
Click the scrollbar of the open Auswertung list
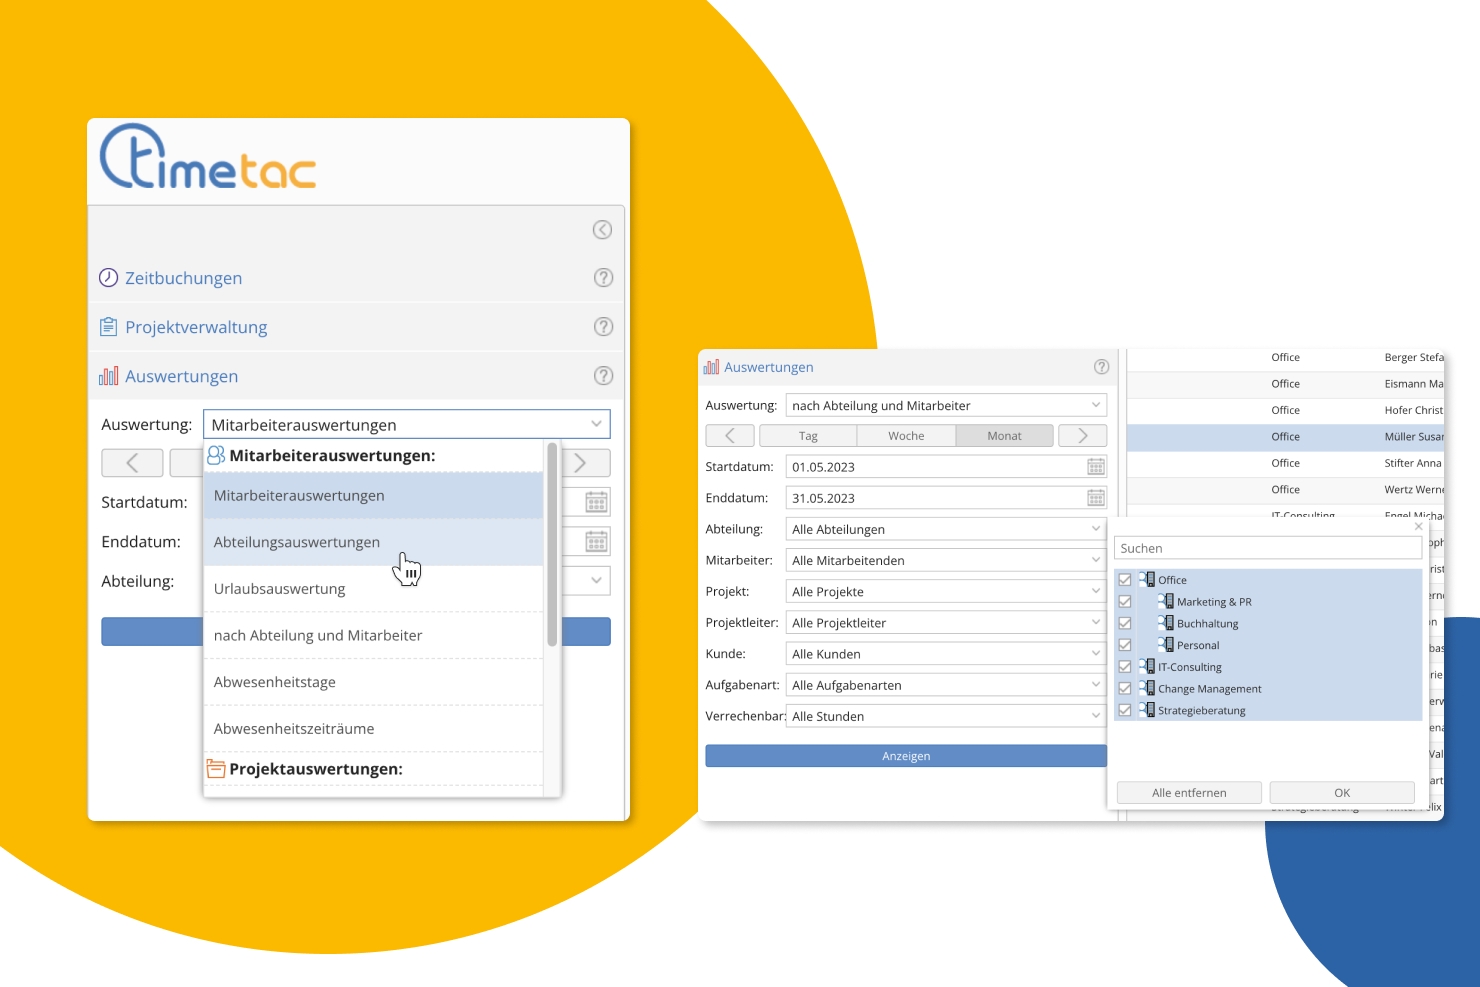click(552, 545)
